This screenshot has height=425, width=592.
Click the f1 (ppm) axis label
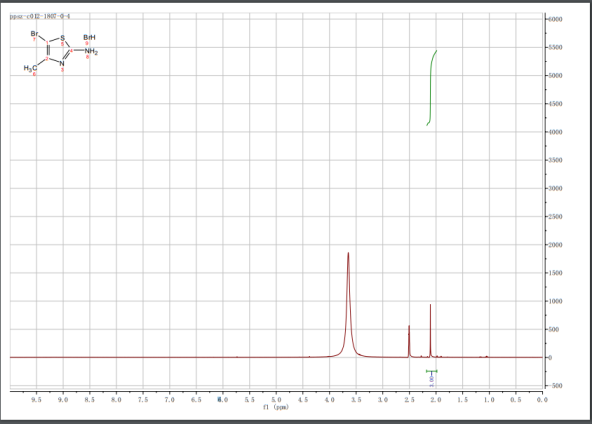tap(276, 407)
